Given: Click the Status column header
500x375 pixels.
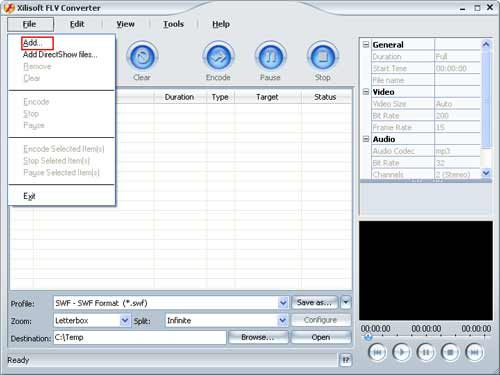Looking at the screenshot, I should point(326,97).
